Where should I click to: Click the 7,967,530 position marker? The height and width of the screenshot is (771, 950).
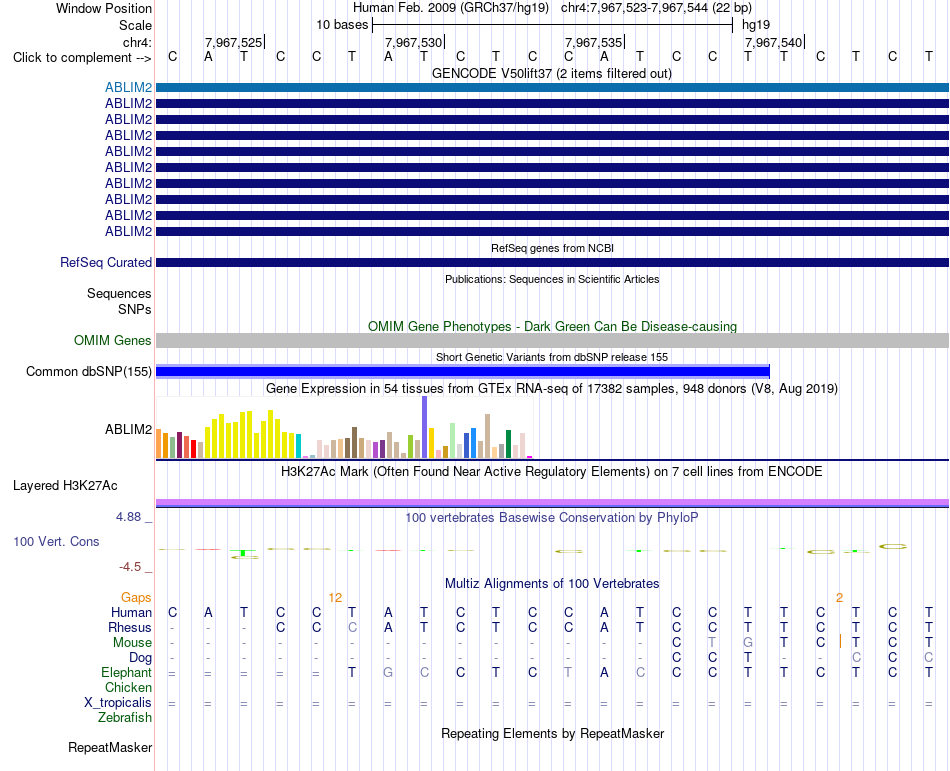(x=413, y=42)
